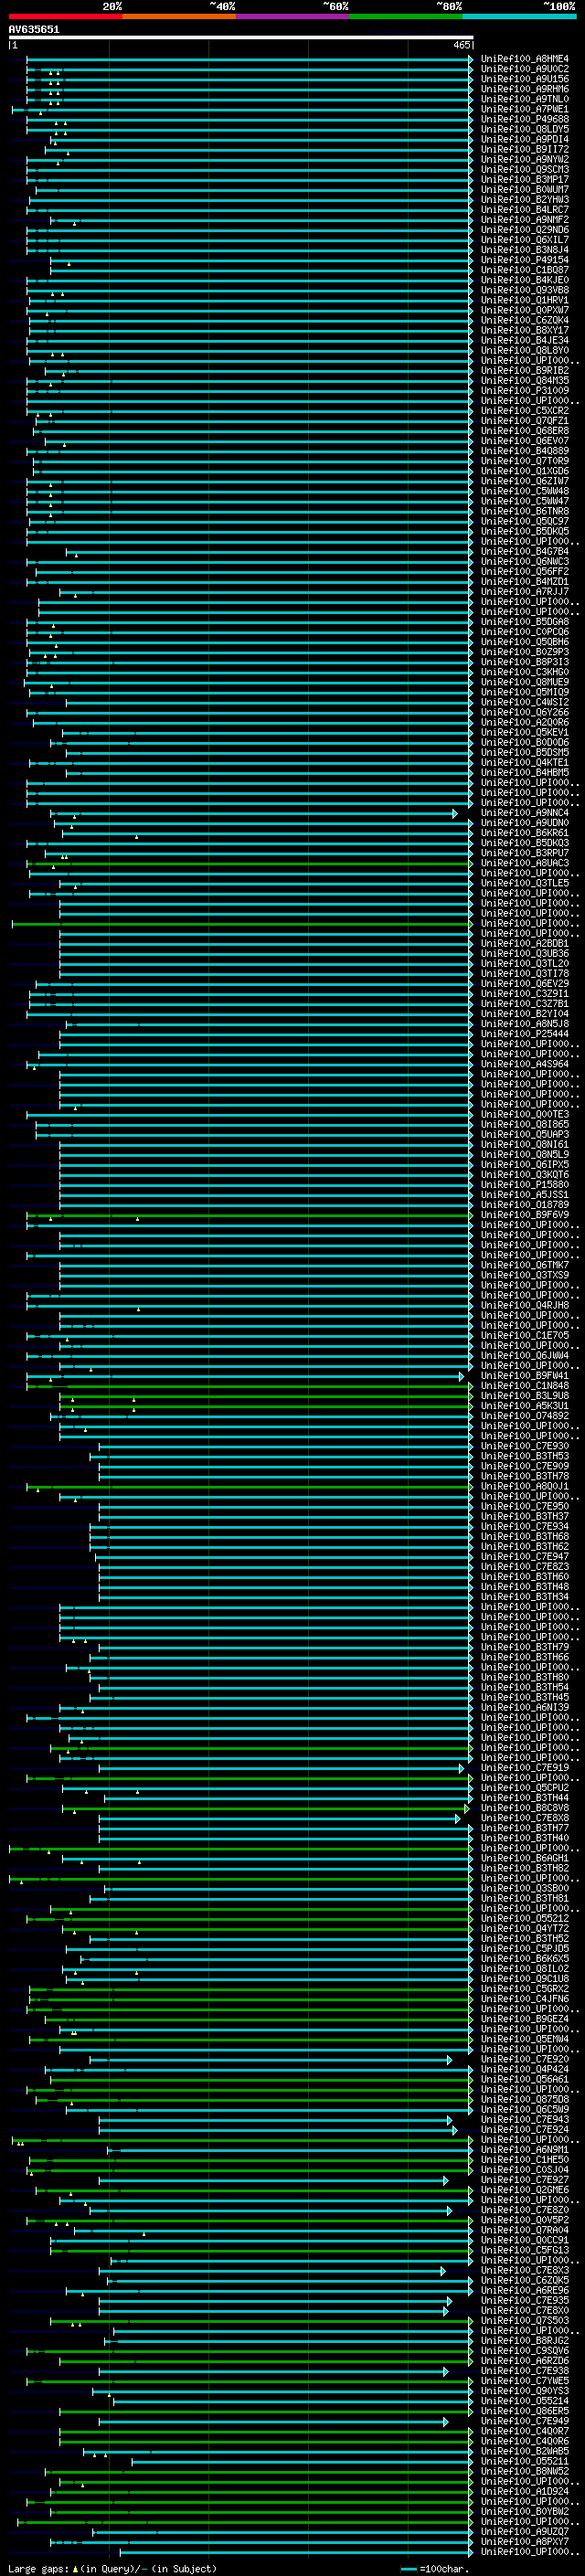Click the cyan ~100% identity legend segment
This screenshot has width=585, height=2576.
point(519,16)
